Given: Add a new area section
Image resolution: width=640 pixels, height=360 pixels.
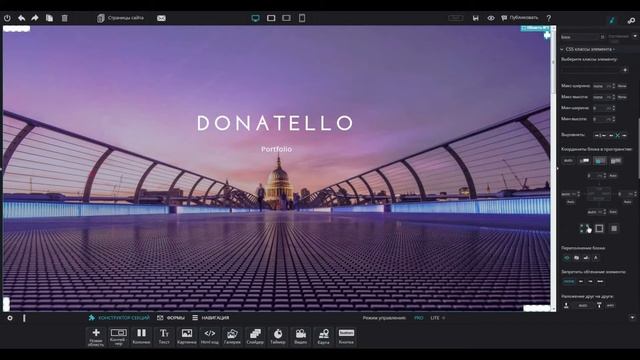Looking at the screenshot, I should point(96,337).
